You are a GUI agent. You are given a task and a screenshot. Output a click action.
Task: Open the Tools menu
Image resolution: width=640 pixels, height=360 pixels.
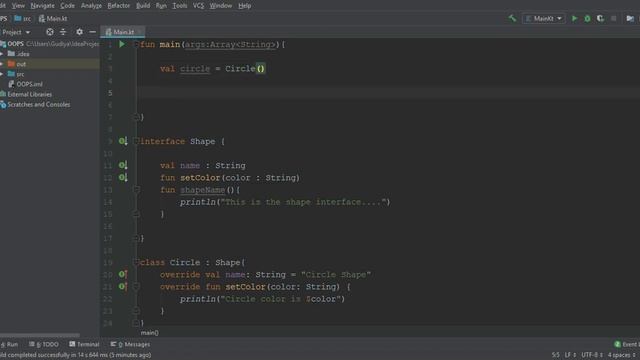point(180,6)
